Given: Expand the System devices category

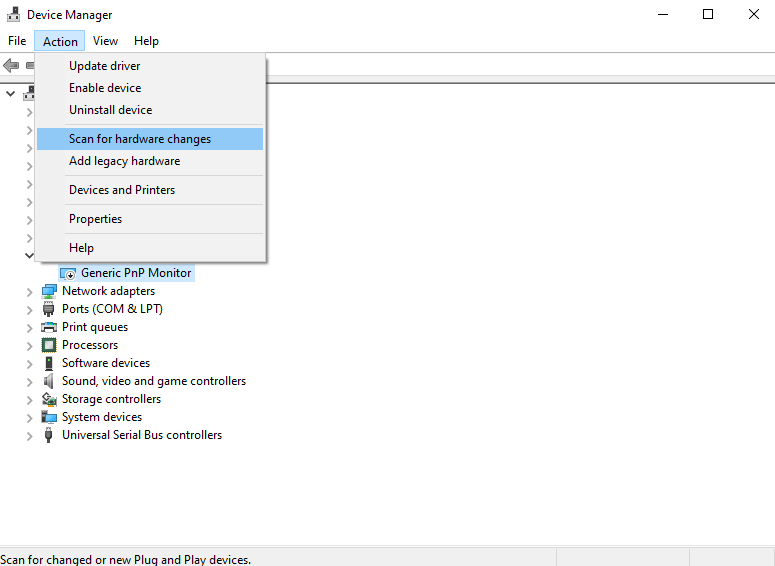Looking at the screenshot, I should 30,418.
